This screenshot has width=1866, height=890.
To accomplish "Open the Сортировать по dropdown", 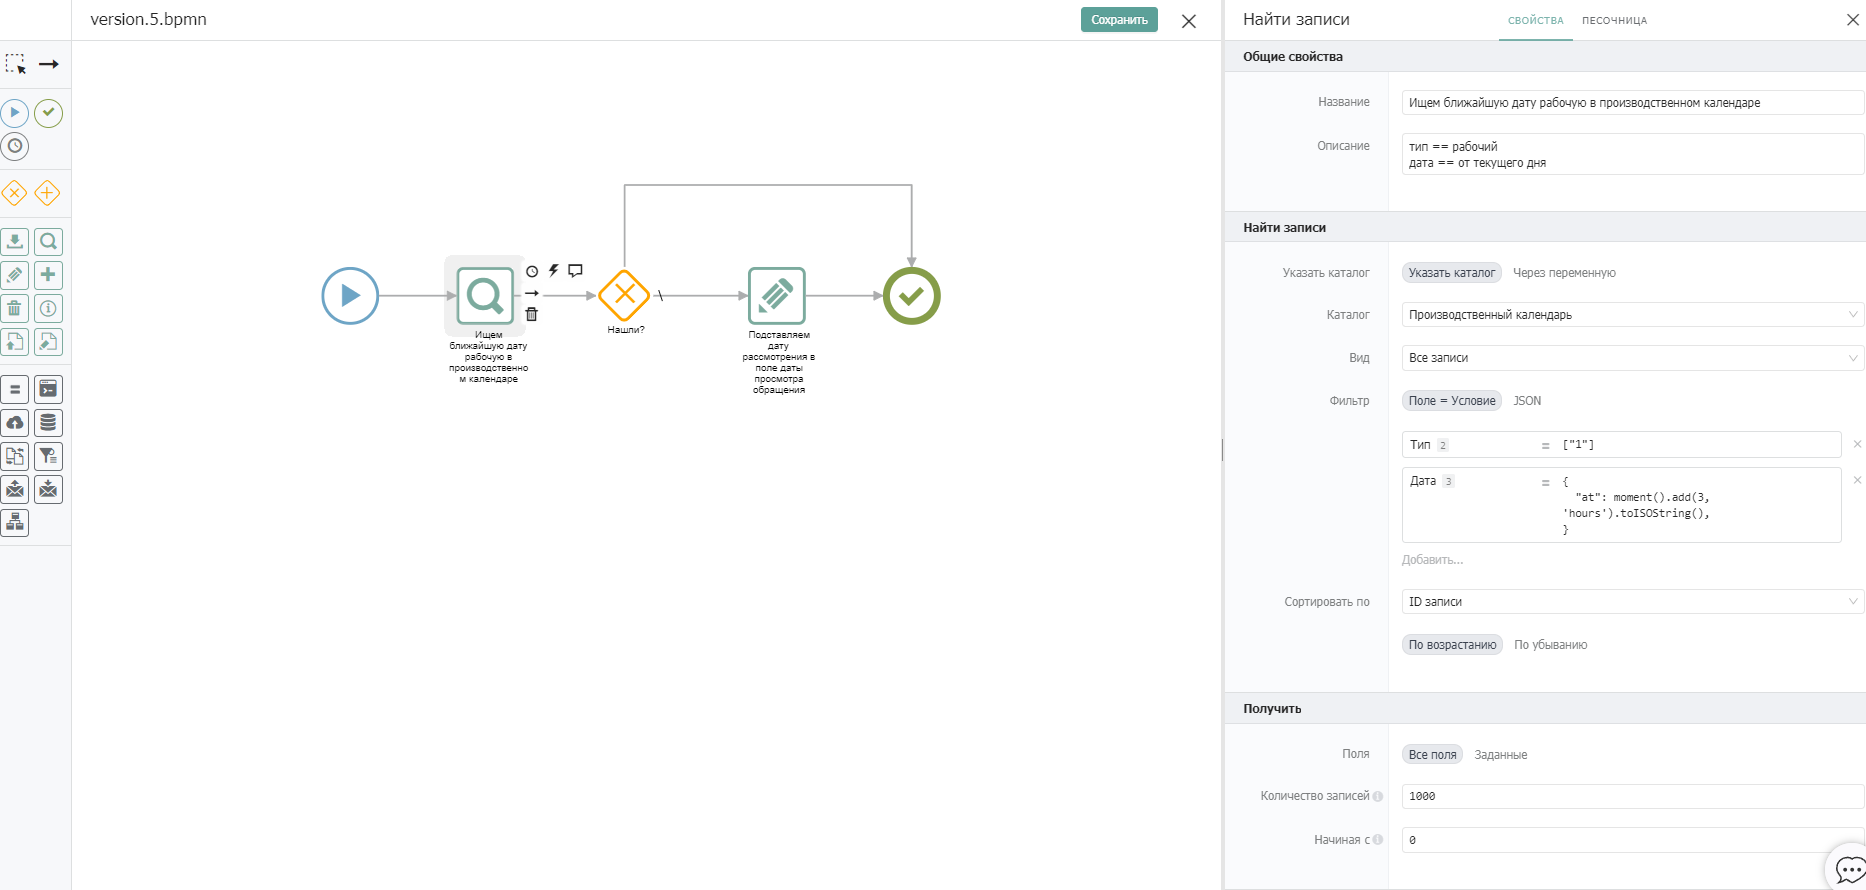I will 1633,602.
